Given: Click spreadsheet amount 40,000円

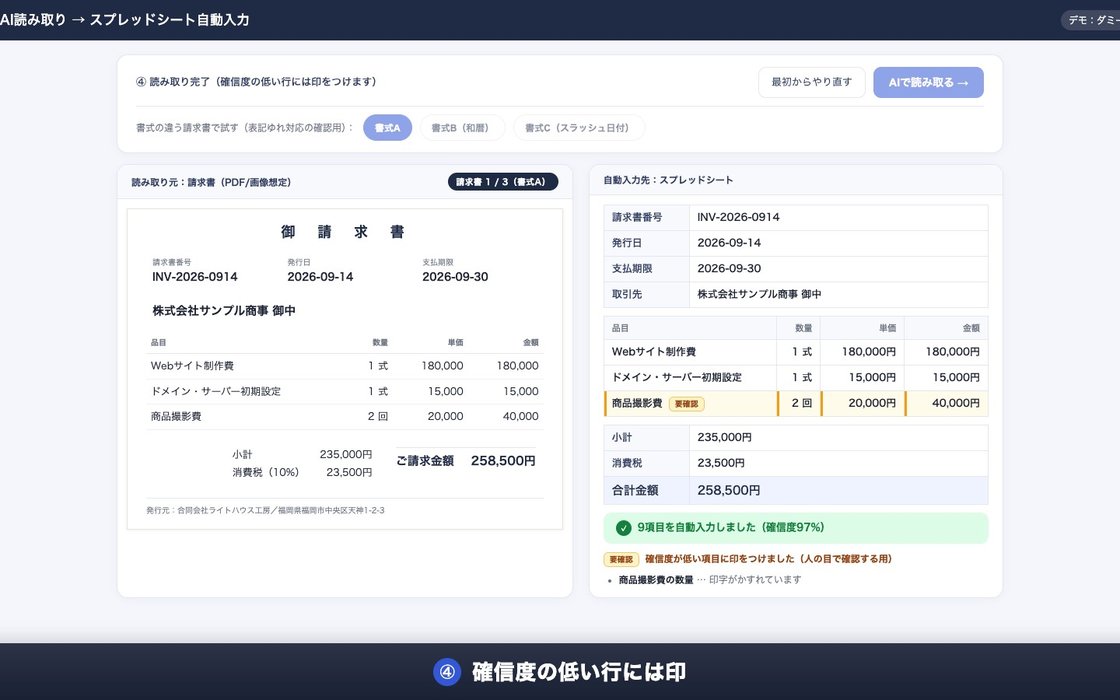Looking at the screenshot, I should 947,404.
